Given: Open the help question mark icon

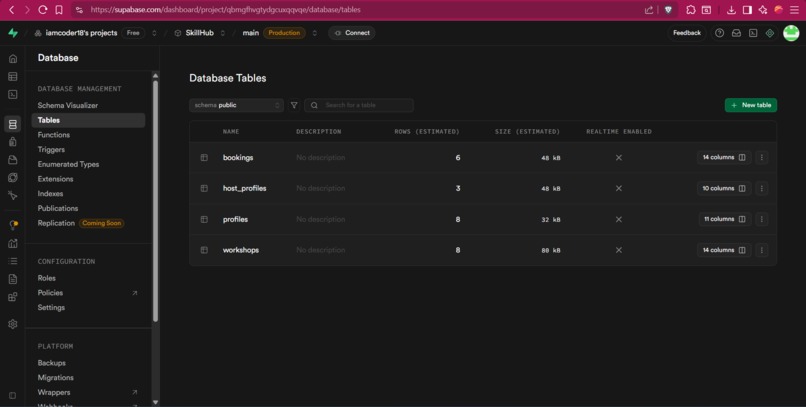Looking at the screenshot, I should pyautogui.click(x=720, y=33).
